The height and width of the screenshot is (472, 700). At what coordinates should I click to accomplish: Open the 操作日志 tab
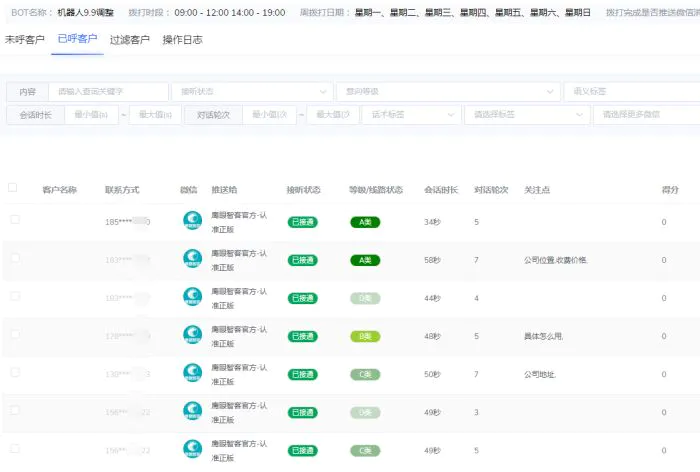tap(182, 40)
